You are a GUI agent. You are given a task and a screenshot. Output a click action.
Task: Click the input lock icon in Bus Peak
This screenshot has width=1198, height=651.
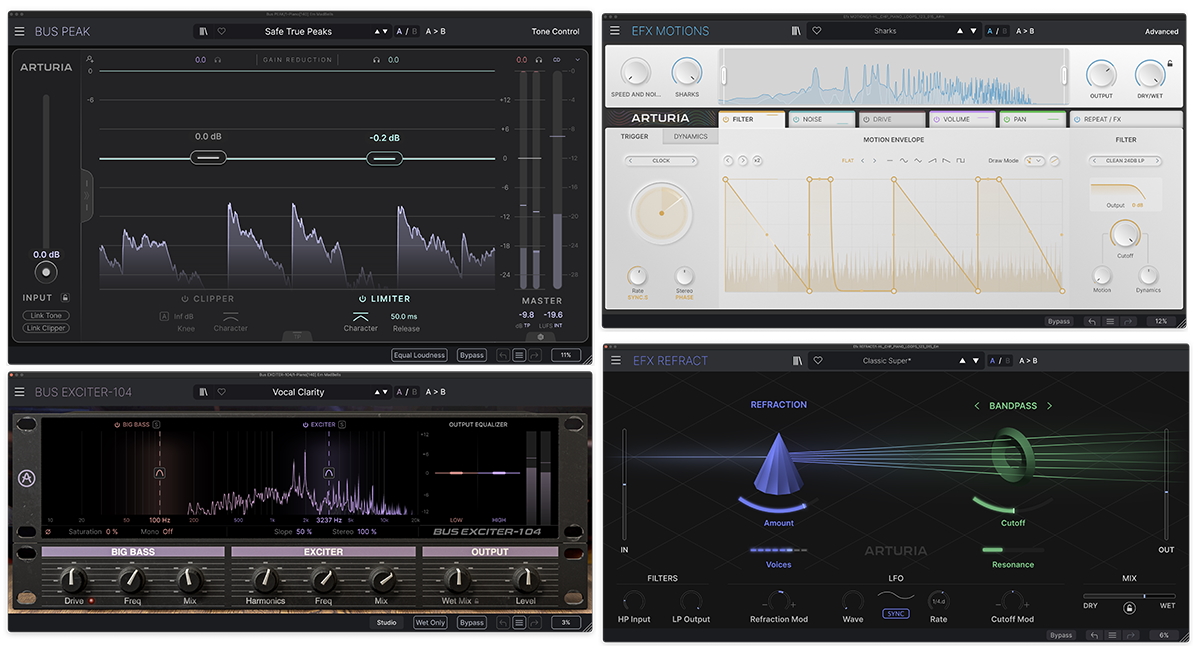[x=65, y=297]
